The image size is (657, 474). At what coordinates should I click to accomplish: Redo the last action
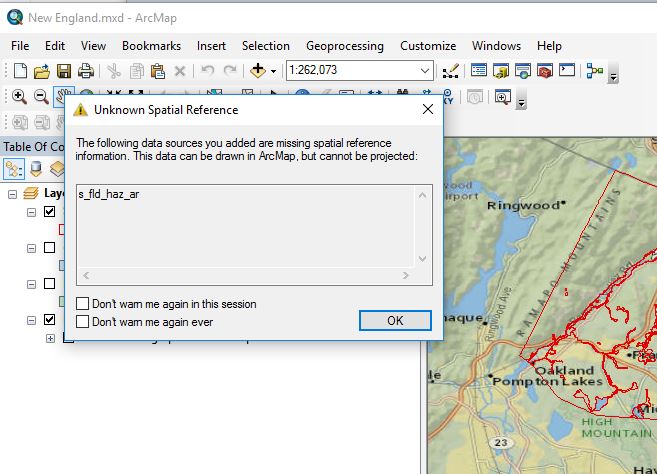230,70
